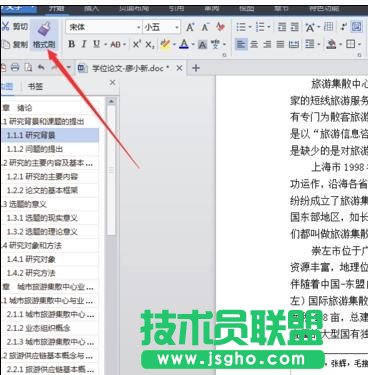This screenshot has width=368, height=375.
Task: Click the paragraph shading fill bucket
Action: (x=331, y=44)
